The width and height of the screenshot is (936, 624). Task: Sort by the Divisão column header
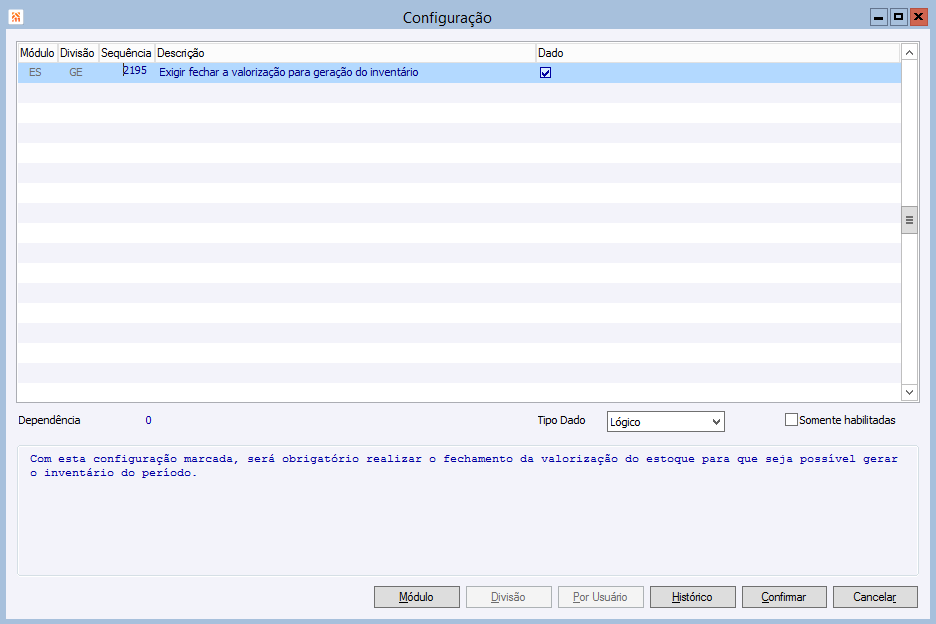click(78, 53)
